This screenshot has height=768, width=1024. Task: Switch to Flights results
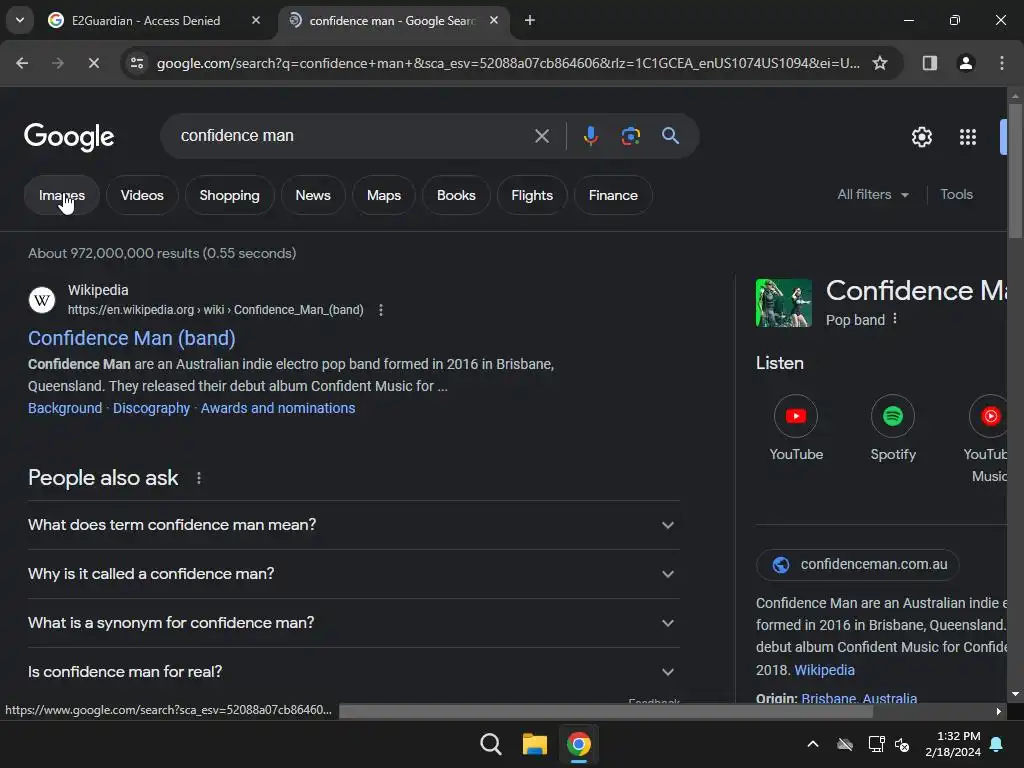point(532,195)
